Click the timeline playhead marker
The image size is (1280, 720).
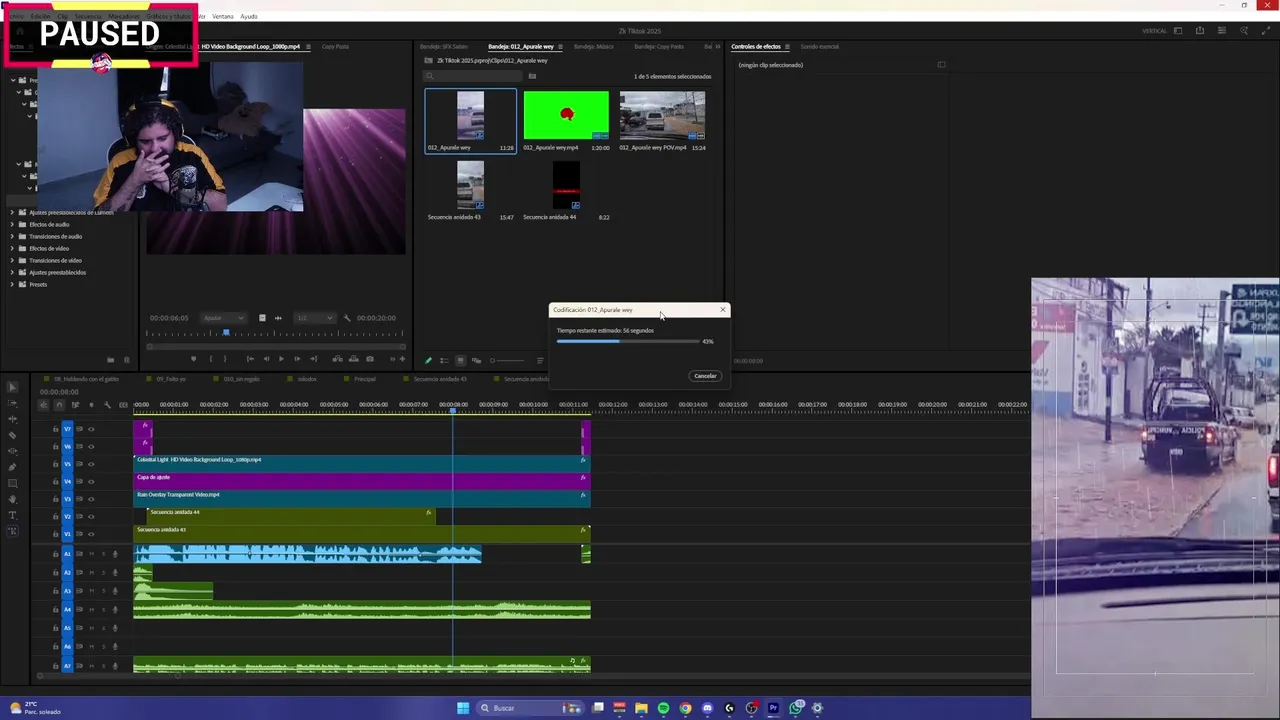pos(453,410)
